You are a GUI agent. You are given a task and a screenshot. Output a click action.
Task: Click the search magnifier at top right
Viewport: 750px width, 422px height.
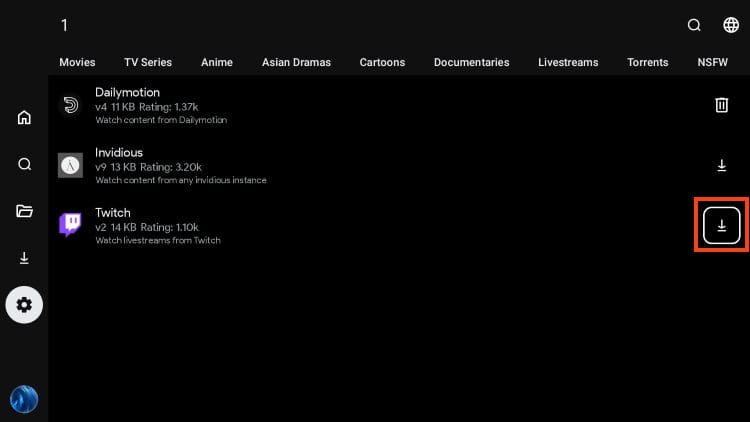point(694,25)
